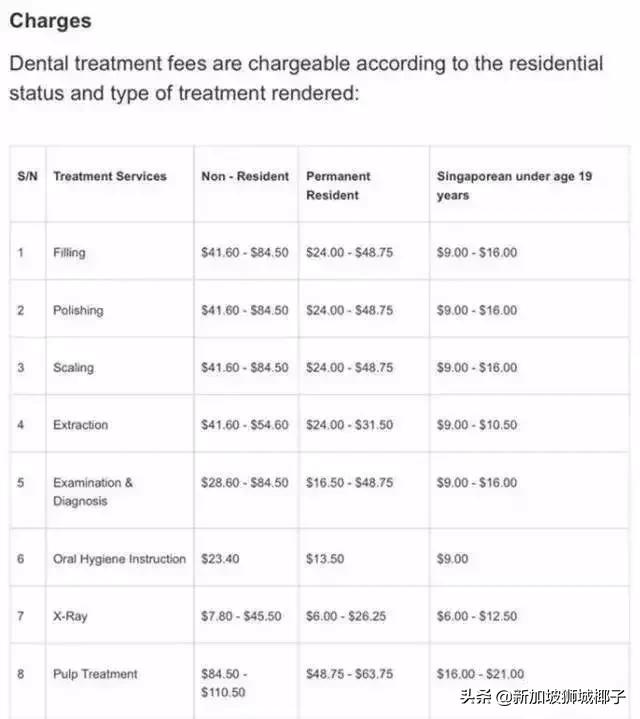Click the "Oral Hygiene Instruction" label

pyautogui.click(x=119, y=559)
